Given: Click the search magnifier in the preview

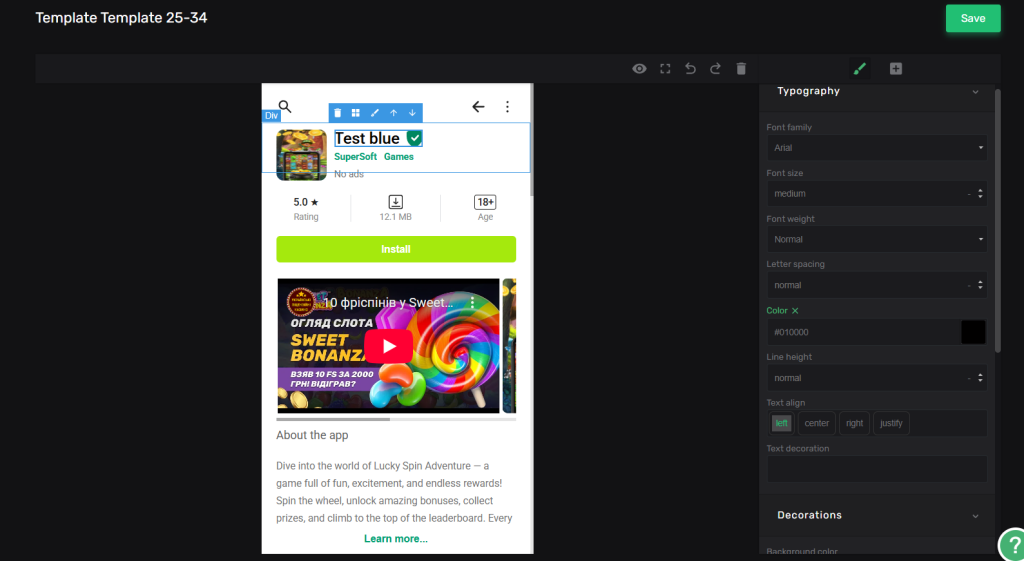Looking at the screenshot, I should point(285,107).
